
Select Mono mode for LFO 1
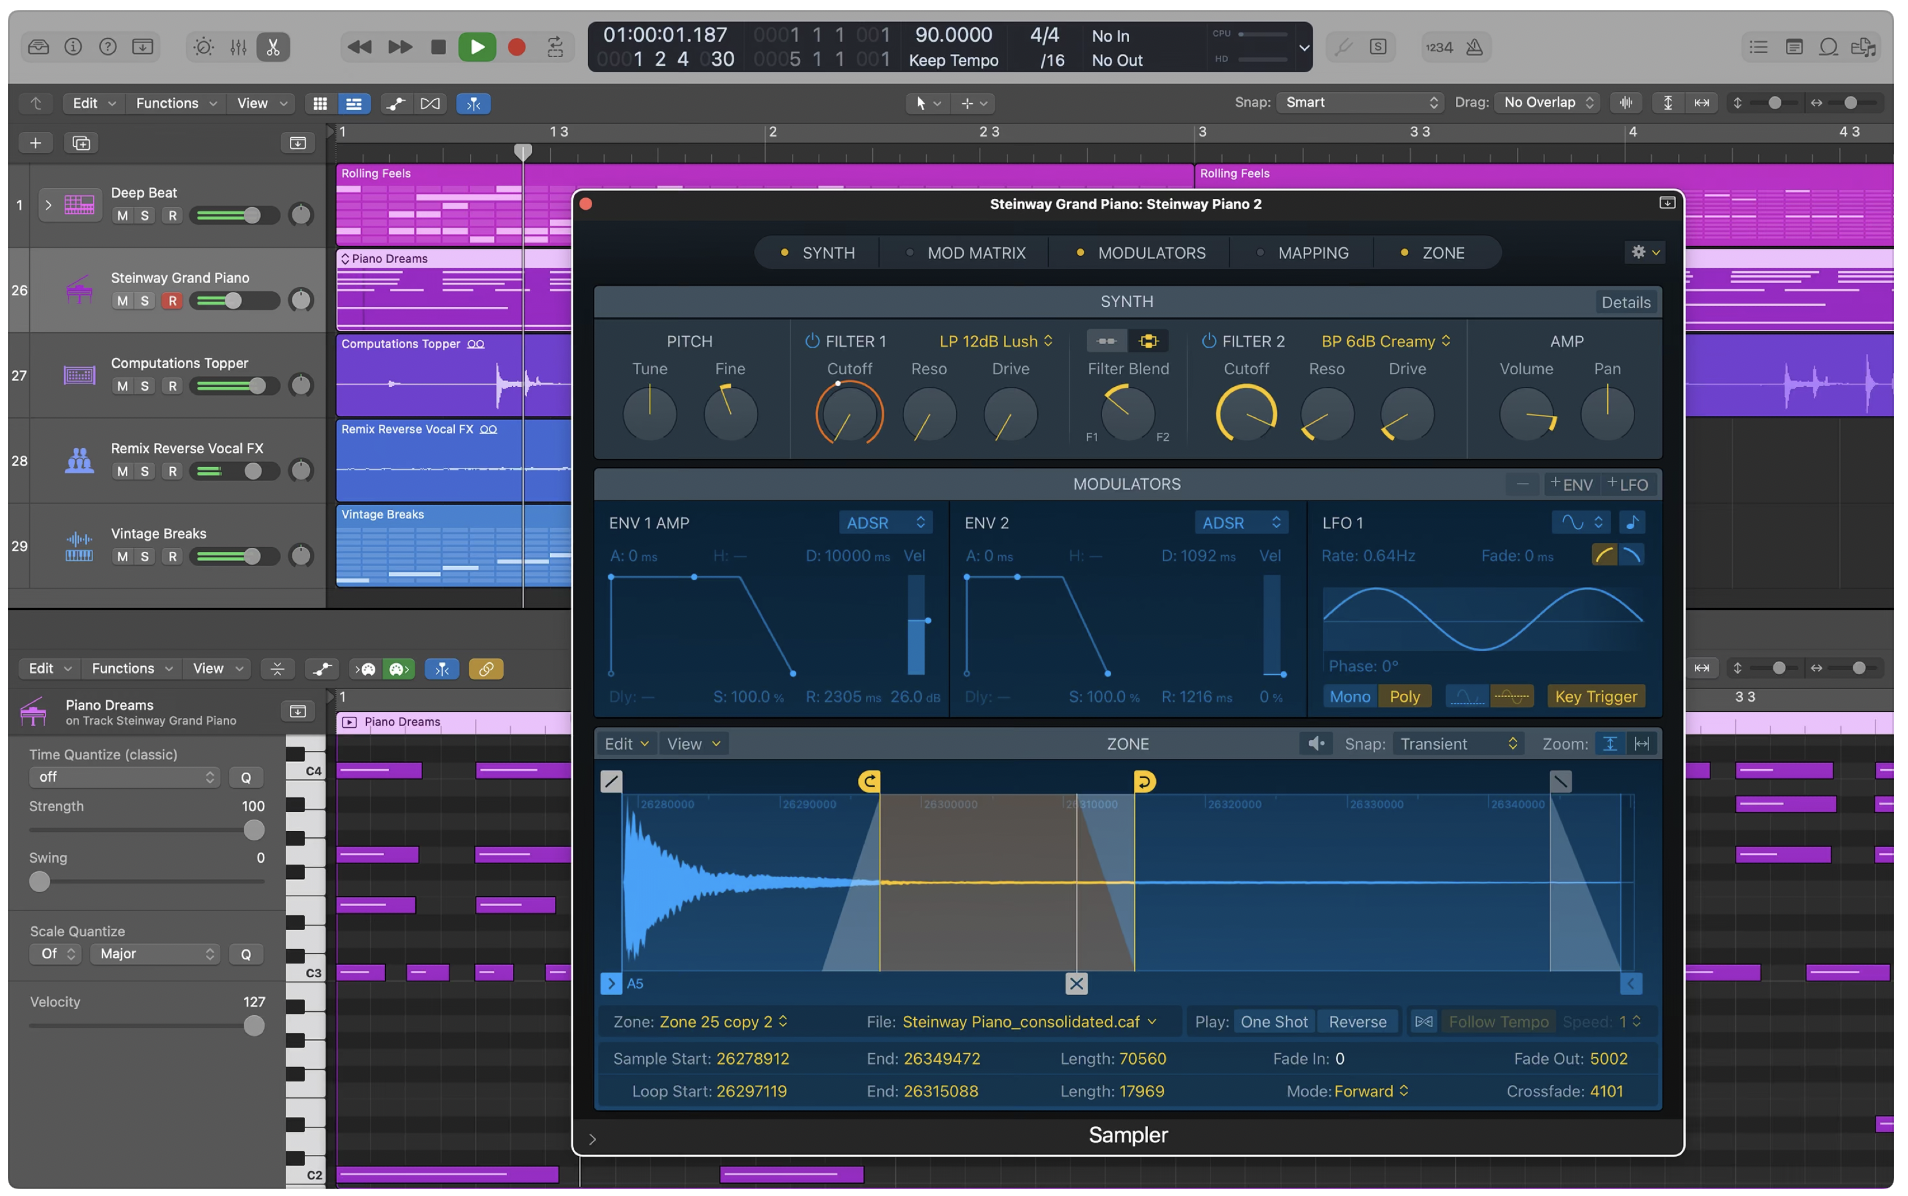click(1349, 697)
